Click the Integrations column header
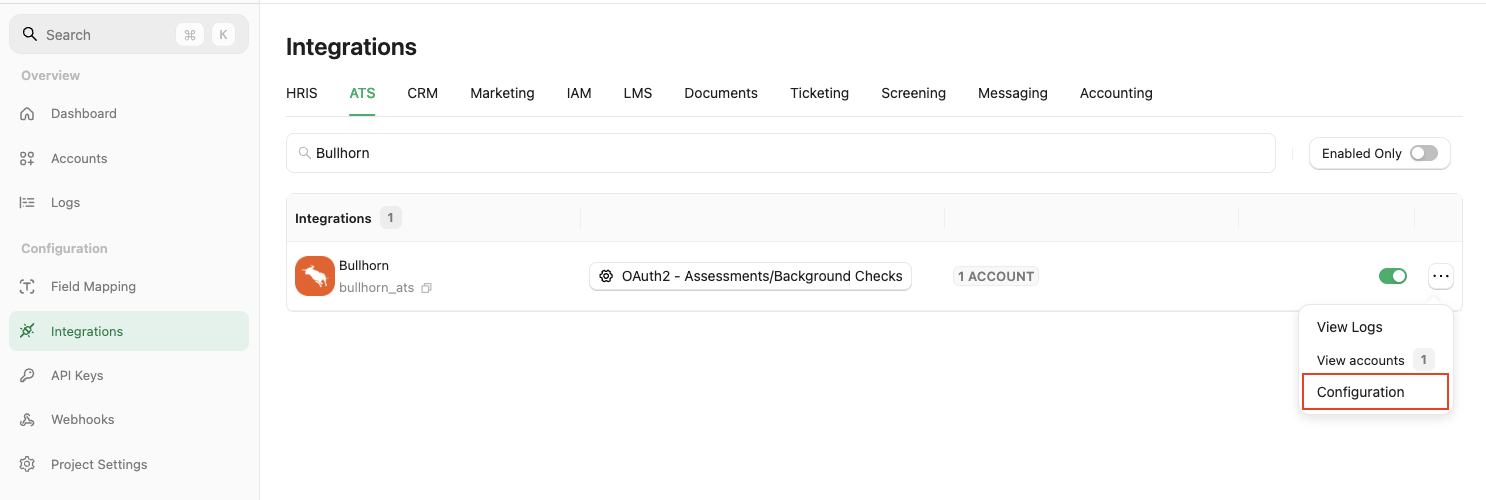The height and width of the screenshot is (500, 1486). pos(333,218)
